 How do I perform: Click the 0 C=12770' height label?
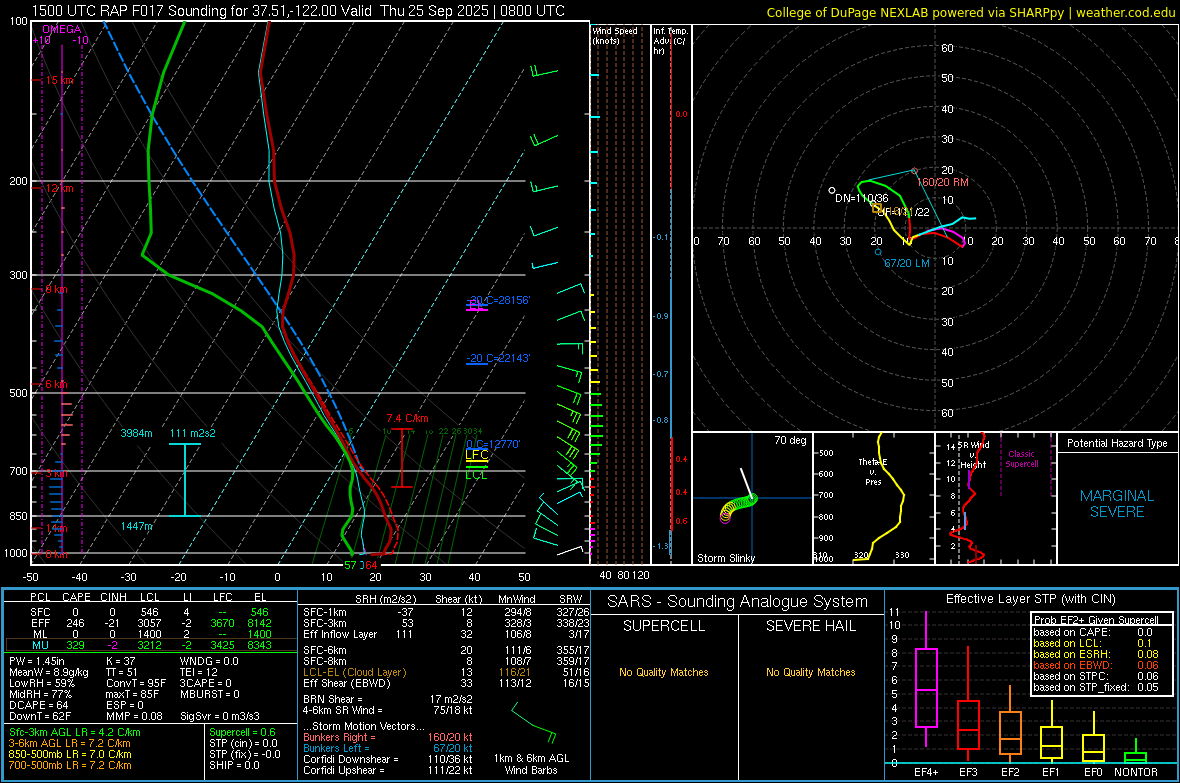pos(493,444)
